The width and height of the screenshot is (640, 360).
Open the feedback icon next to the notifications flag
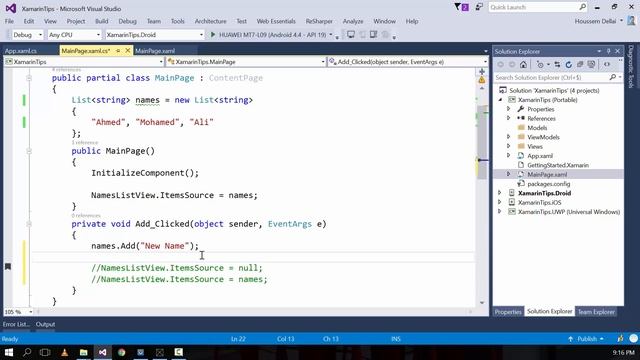(x=479, y=7)
